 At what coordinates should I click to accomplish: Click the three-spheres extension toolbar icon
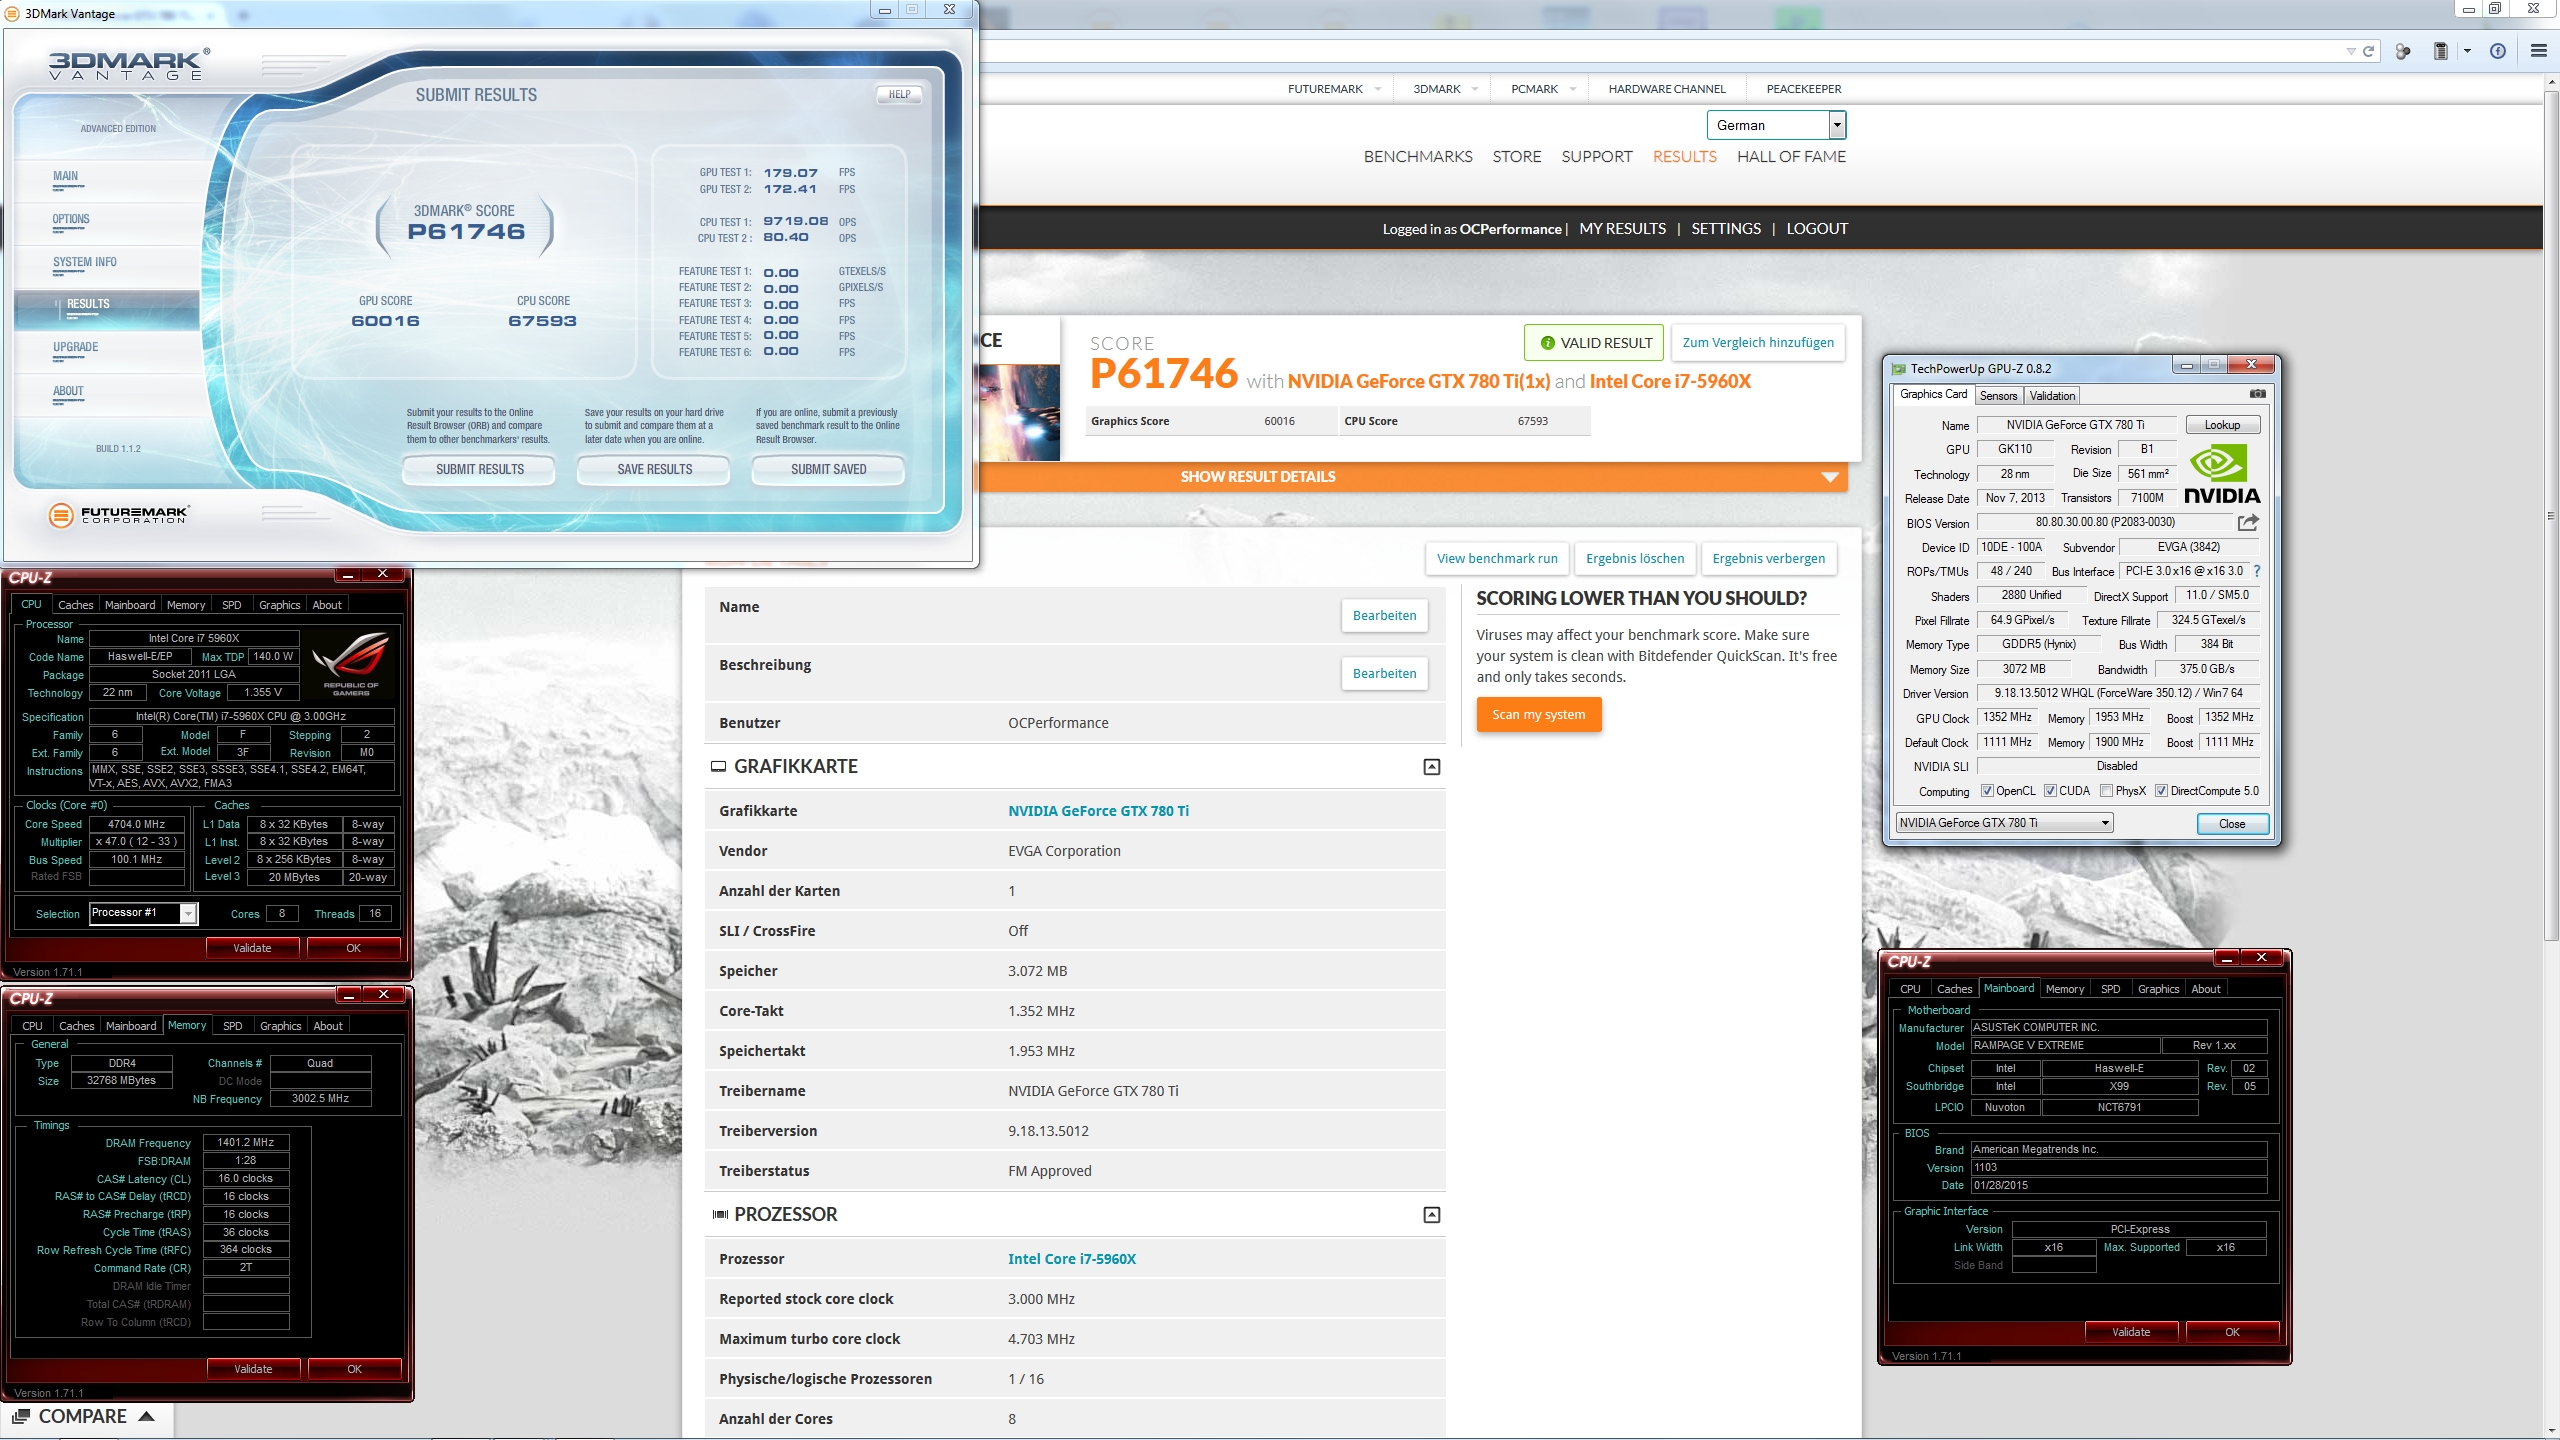2403,51
